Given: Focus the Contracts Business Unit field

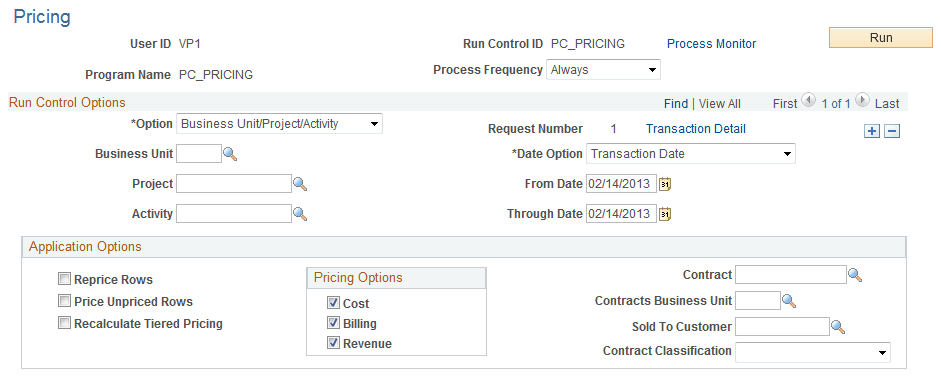Looking at the screenshot, I should coord(758,300).
